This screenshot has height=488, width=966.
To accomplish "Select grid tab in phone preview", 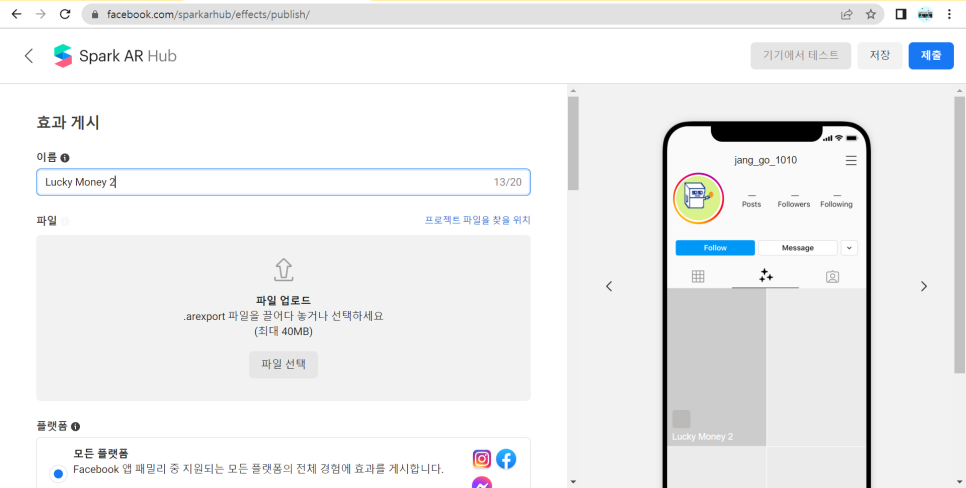I will (698, 277).
